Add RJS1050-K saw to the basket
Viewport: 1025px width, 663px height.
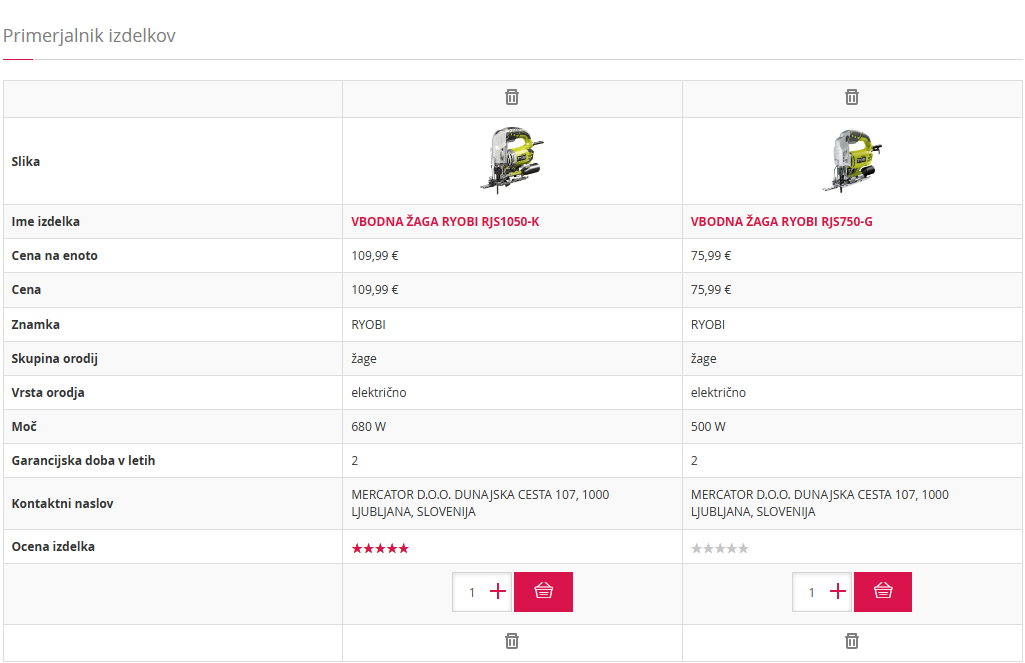543,592
